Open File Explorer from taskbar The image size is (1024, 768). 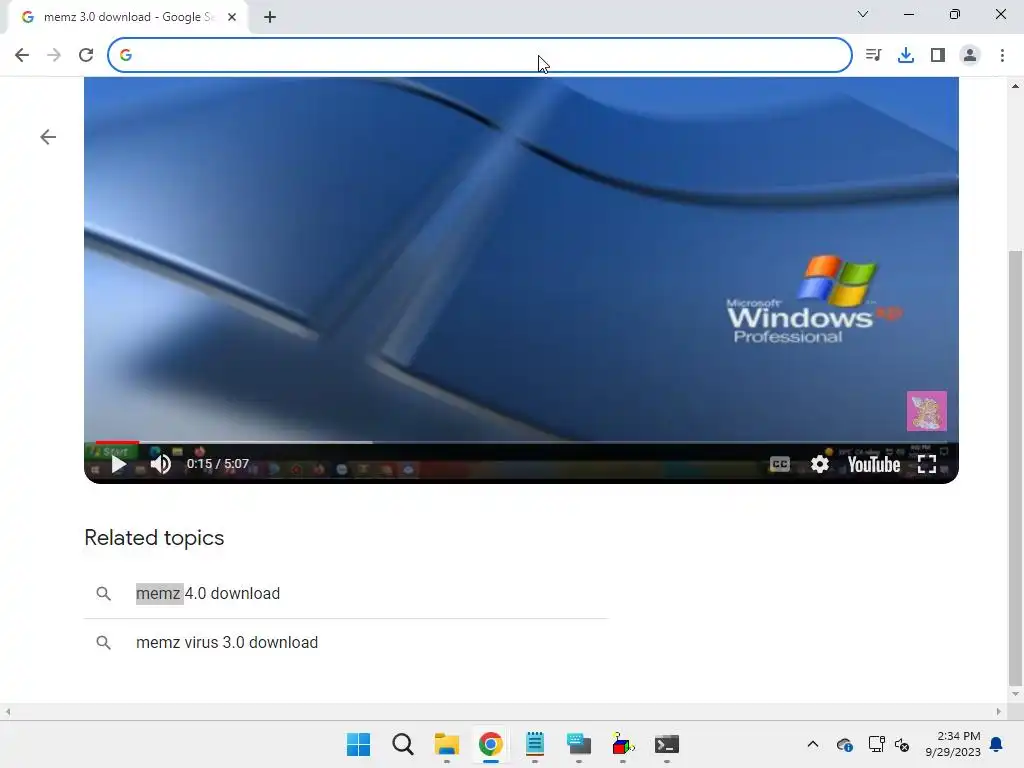click(x=447, y=744)
